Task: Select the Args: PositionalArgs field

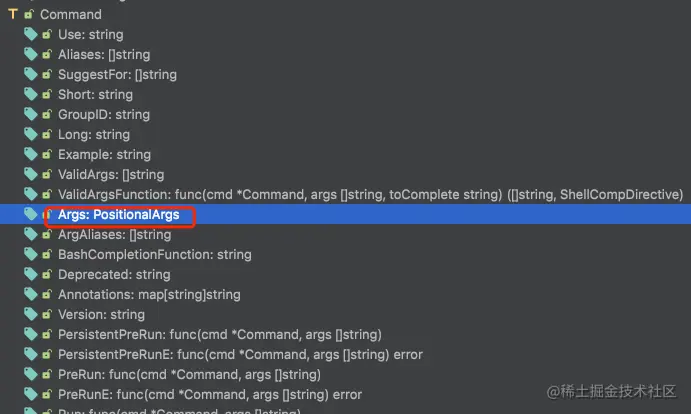Action: [x=118, y=214]
